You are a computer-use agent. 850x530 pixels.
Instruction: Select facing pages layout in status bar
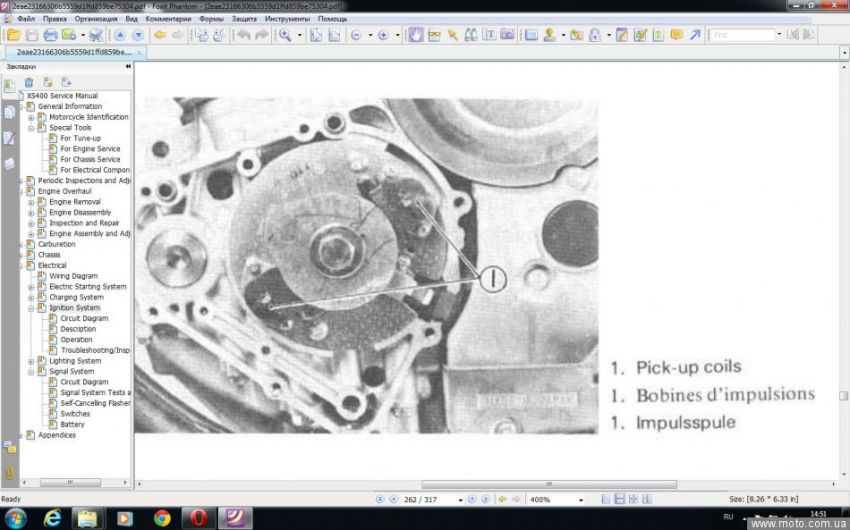647,500
